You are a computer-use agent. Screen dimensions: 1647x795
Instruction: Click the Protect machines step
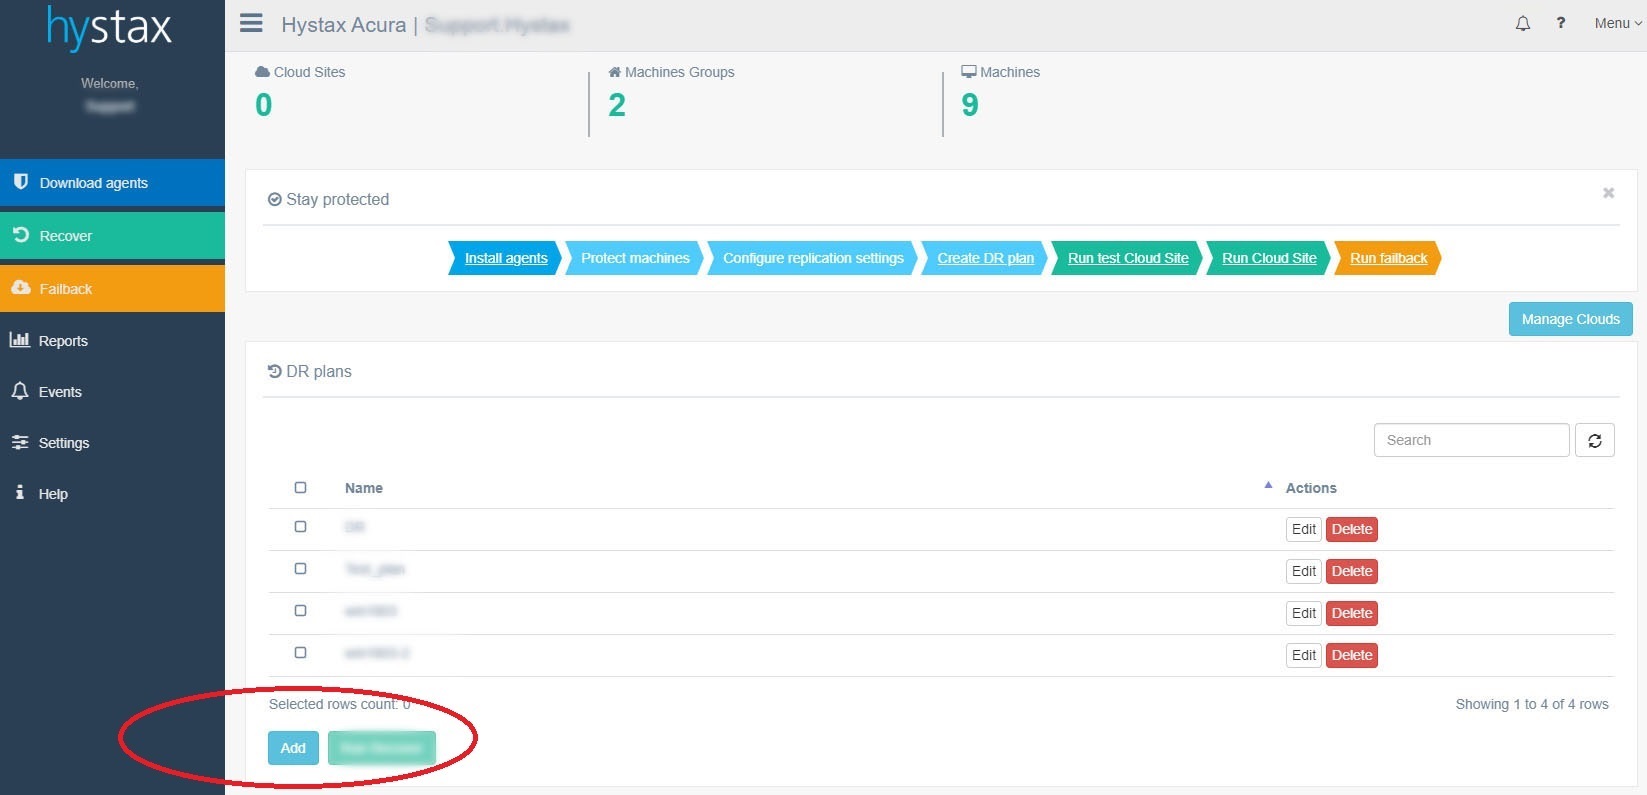coord(635,258)
